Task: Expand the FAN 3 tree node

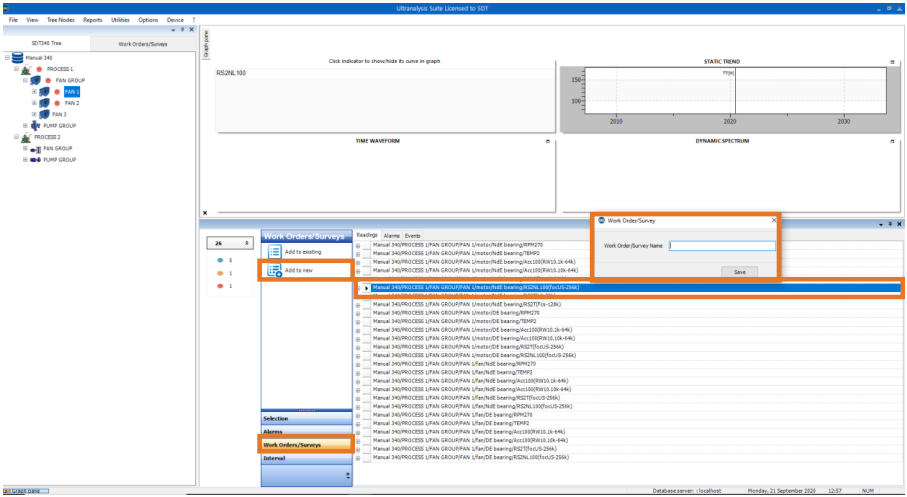Action: (34, 114)
